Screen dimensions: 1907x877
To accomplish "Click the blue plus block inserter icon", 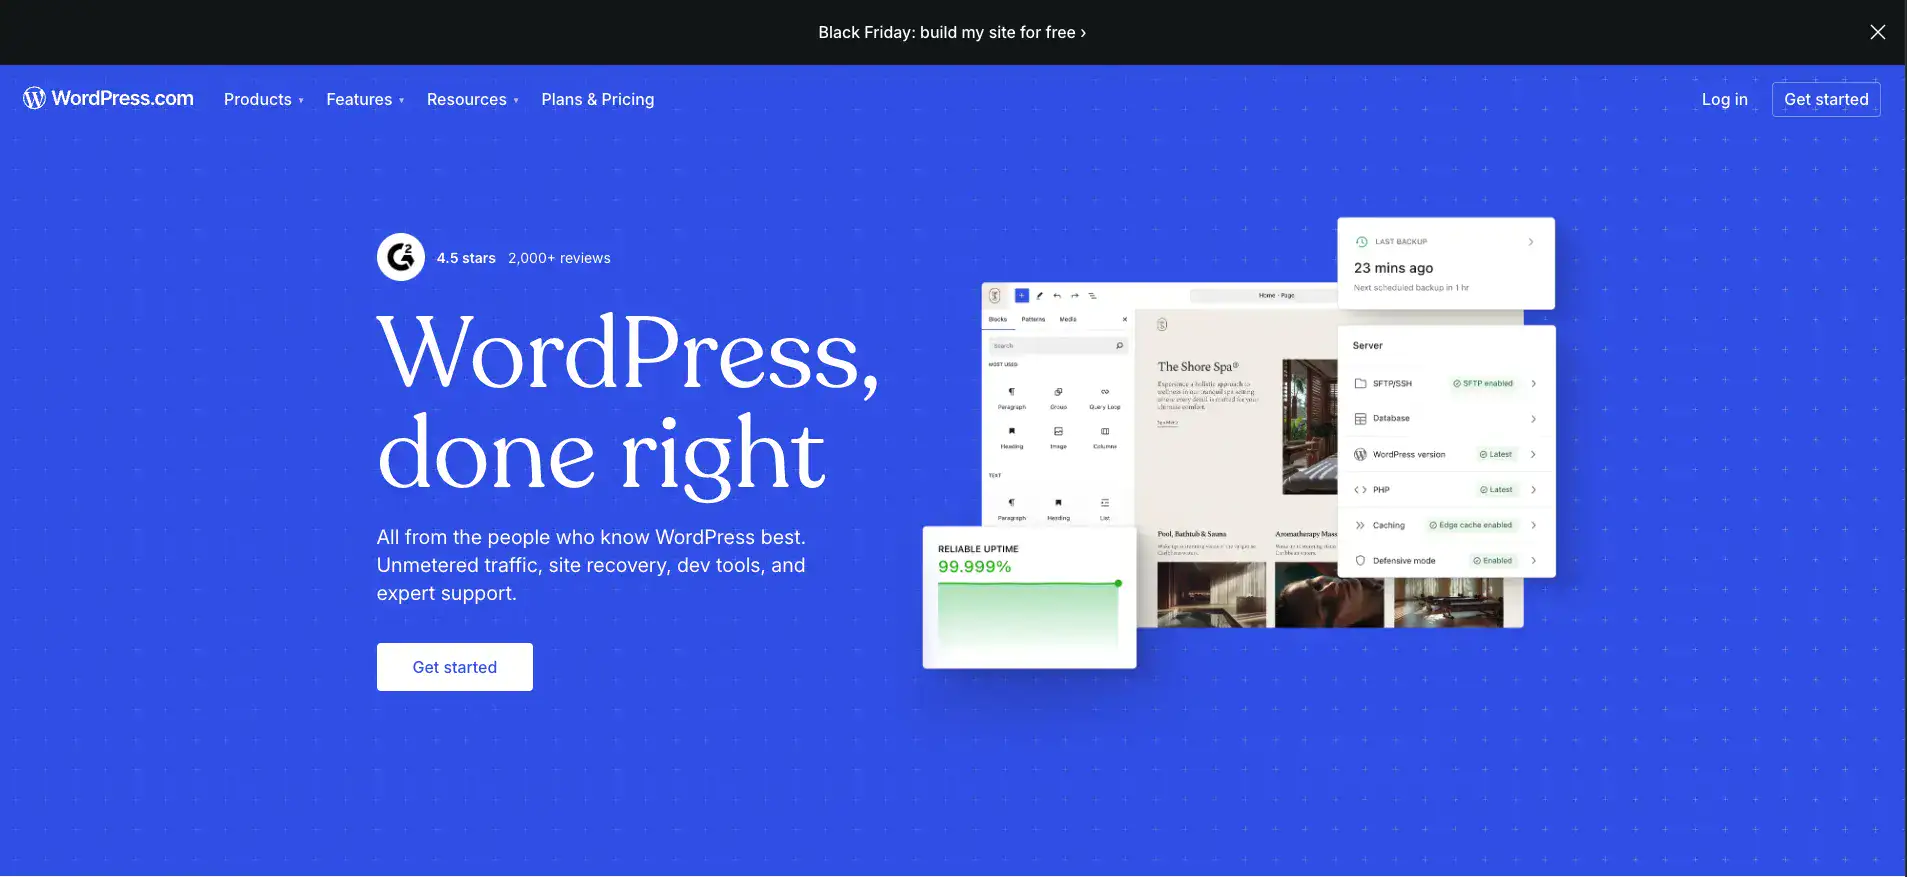I will [x=1021, y=295].
